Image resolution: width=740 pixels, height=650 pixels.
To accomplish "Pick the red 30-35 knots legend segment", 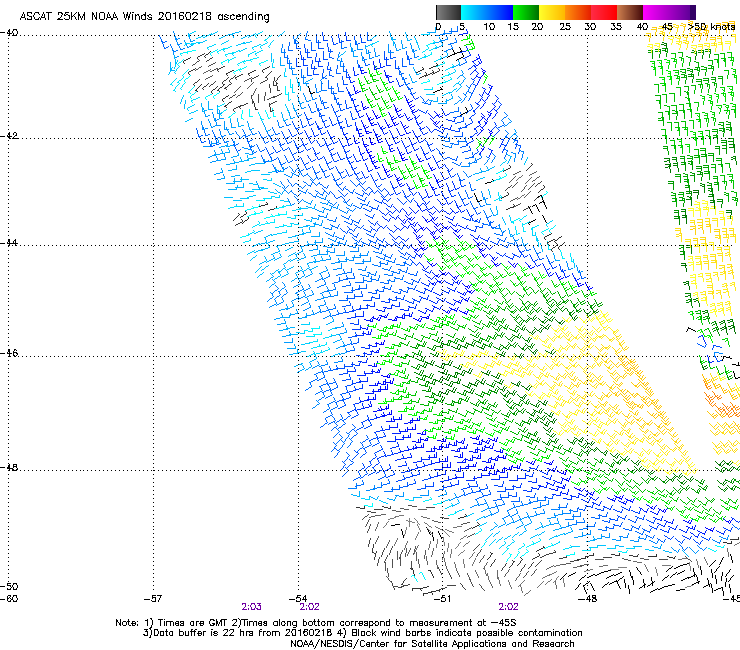I will (x=604, y=12).
